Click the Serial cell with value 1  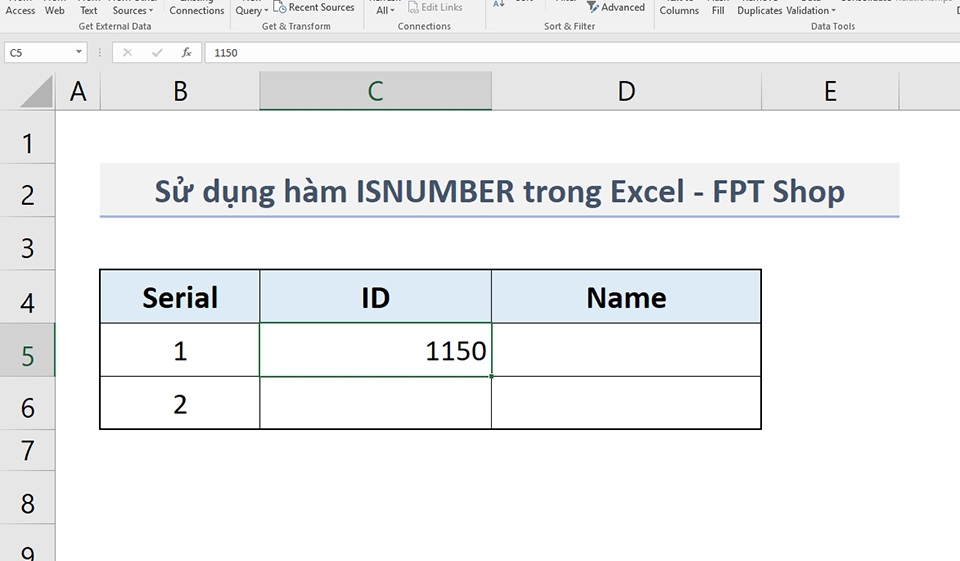tap(180, 350)
